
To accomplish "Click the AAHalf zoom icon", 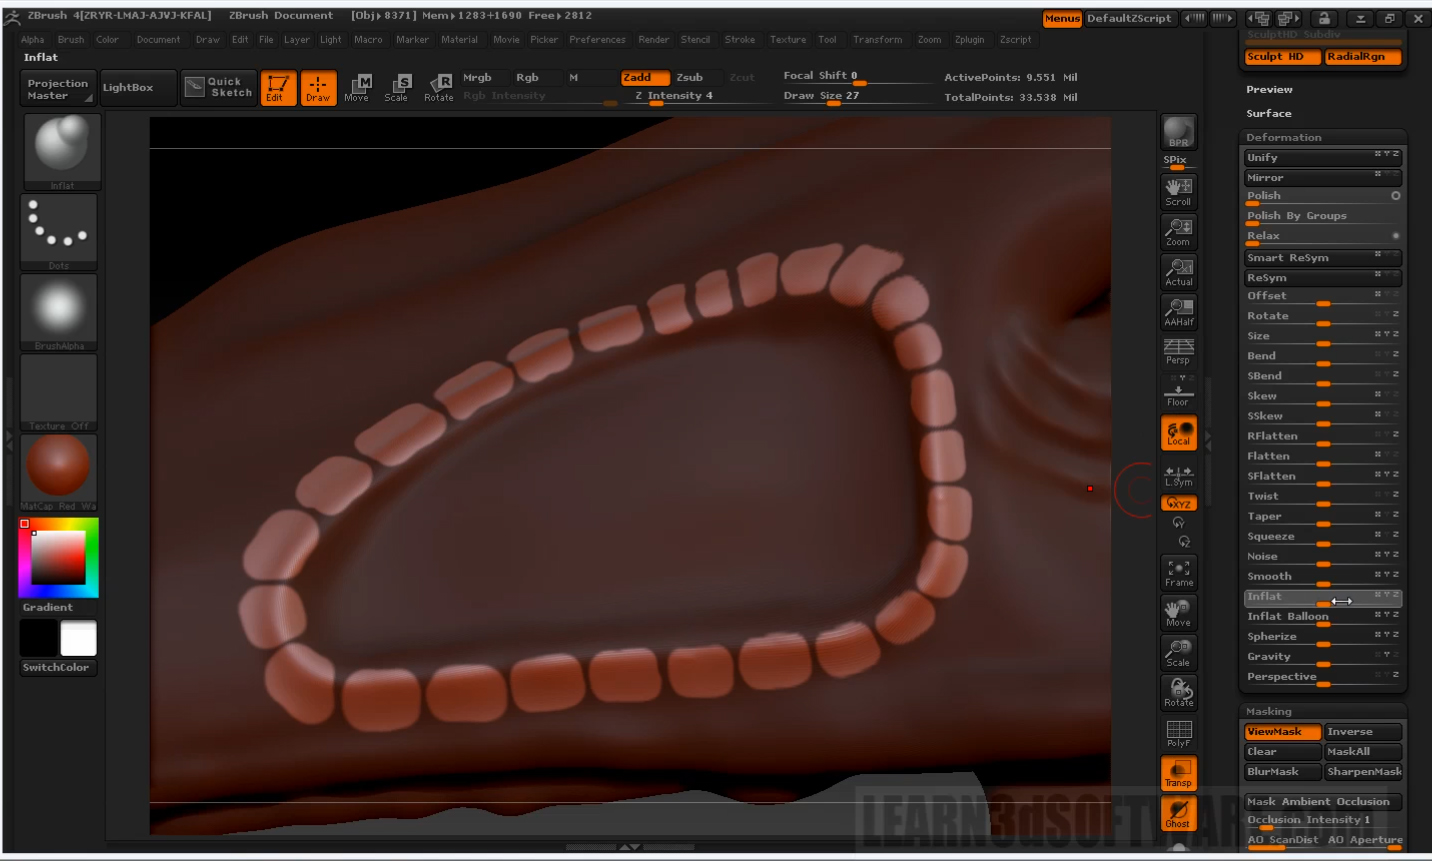I will click(x=1178, y=312).
